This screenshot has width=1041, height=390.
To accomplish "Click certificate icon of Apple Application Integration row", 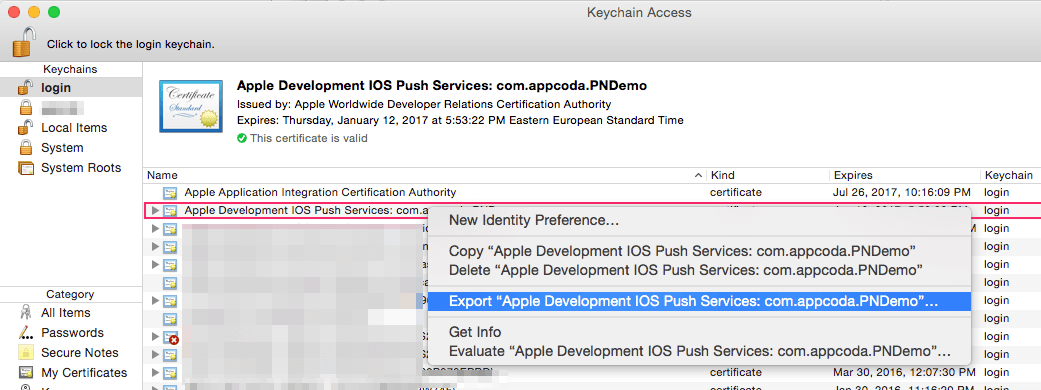I will [x=171, y=193].
